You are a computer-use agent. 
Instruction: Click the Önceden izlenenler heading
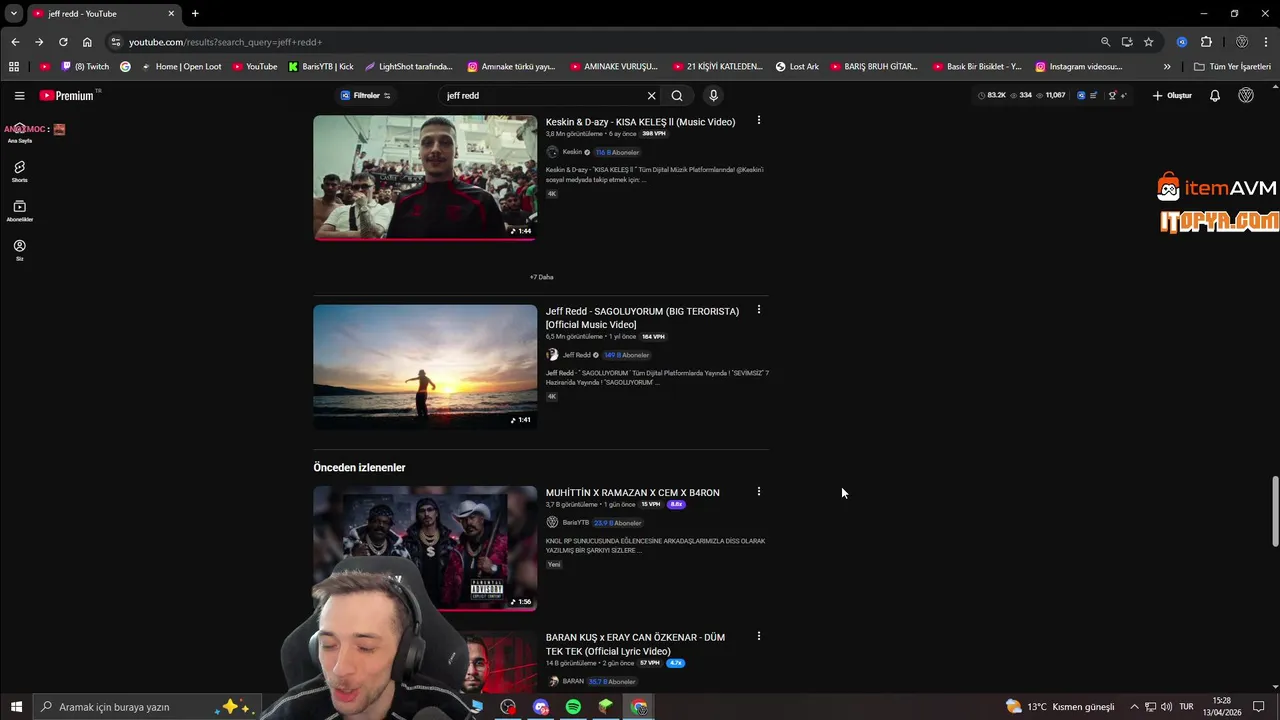[359, 468]
